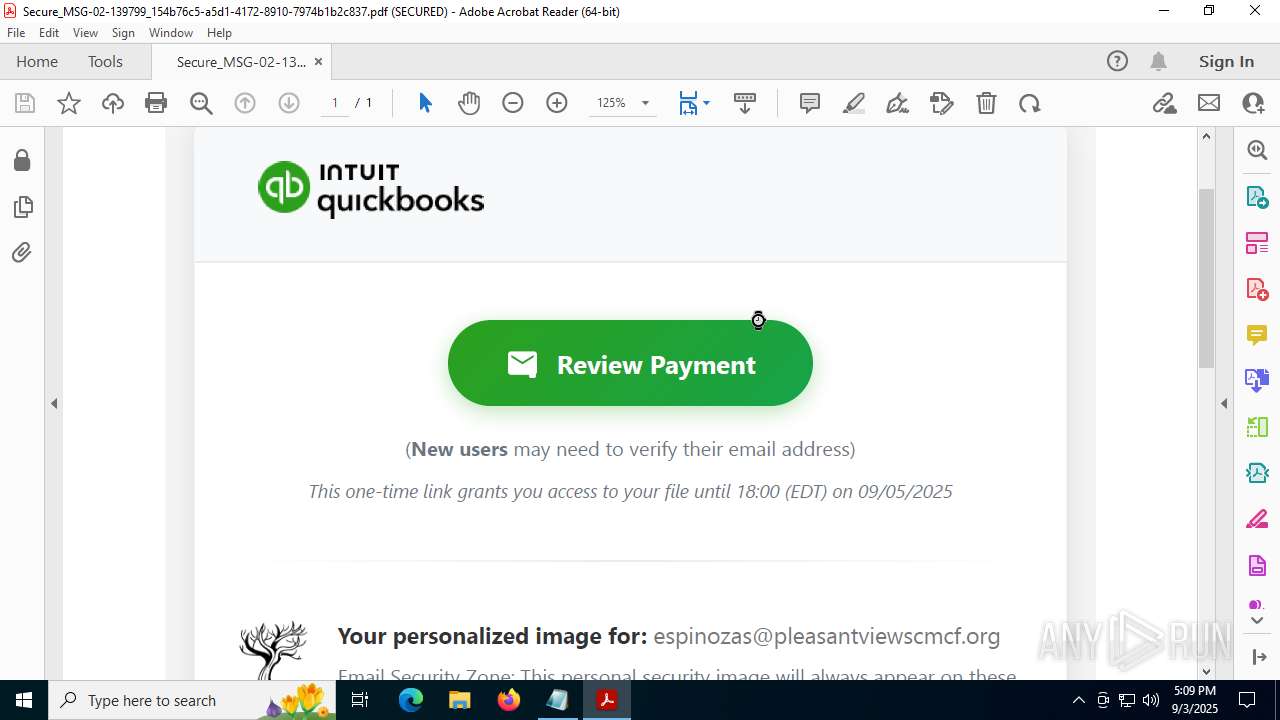Open File Explorer from the taskbar
Image resolution: width=1280 pixels, height=720 pixels.
tap(460, 700)
